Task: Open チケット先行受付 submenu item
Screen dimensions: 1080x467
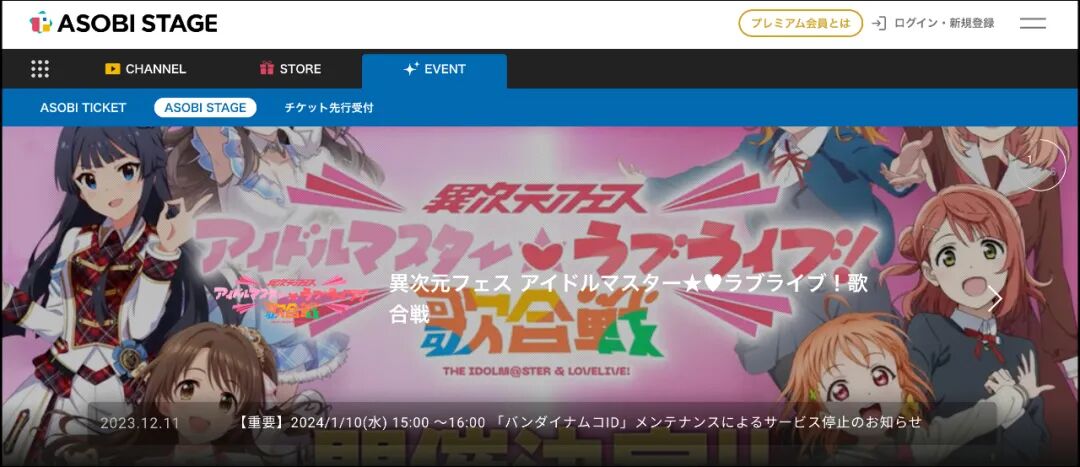Action: [x=329, y=107]
